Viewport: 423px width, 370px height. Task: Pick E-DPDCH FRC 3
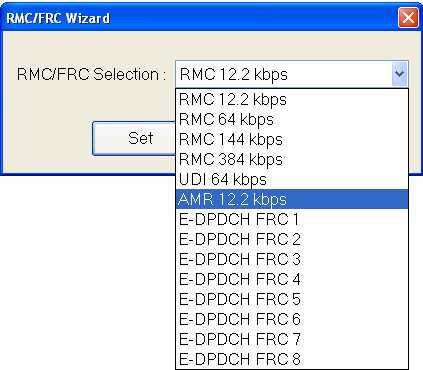pyautogui.click(x=292, y=259)
